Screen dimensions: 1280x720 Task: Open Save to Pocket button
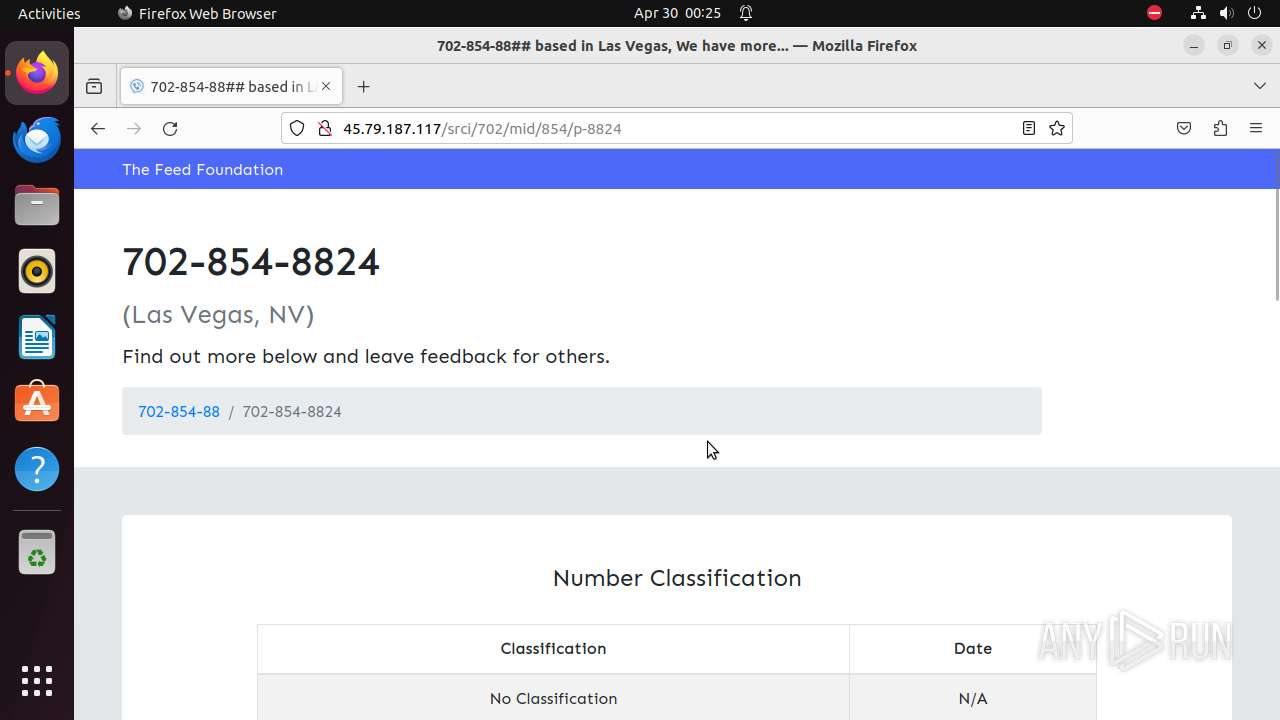[1184, 128]
